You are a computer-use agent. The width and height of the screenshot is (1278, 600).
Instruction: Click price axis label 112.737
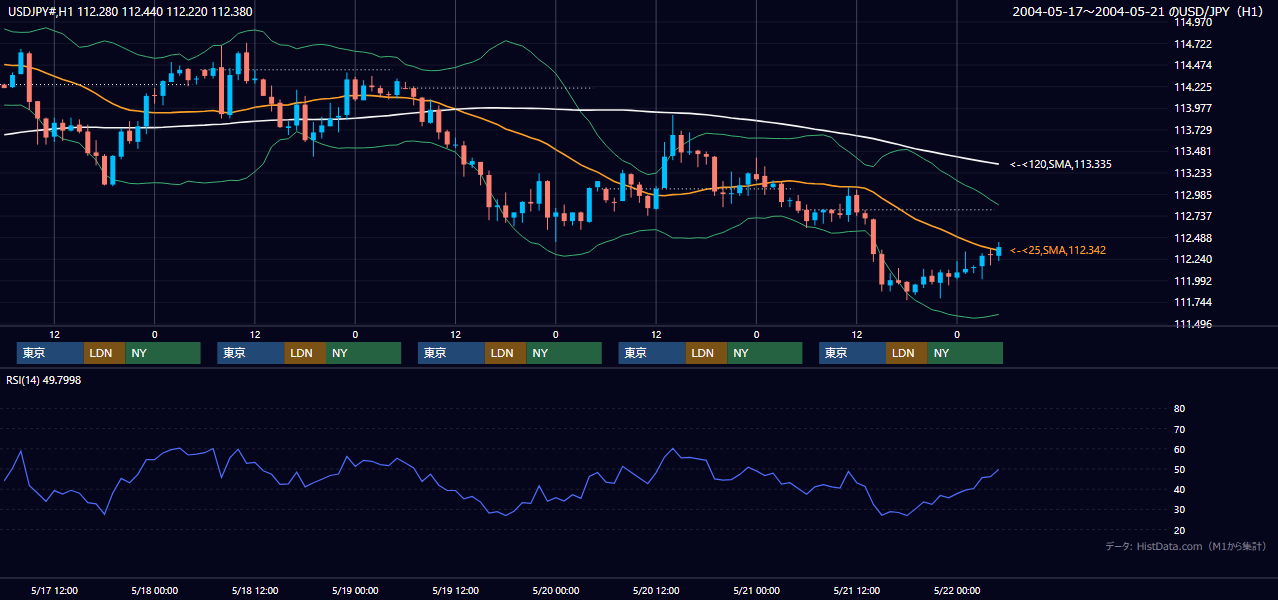point(1192,216)
